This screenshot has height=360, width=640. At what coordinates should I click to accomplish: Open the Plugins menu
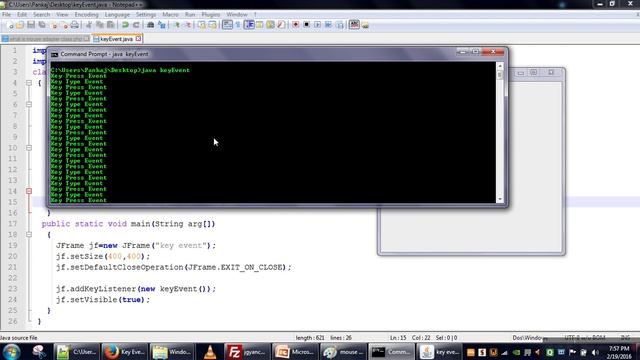point(211,14)
